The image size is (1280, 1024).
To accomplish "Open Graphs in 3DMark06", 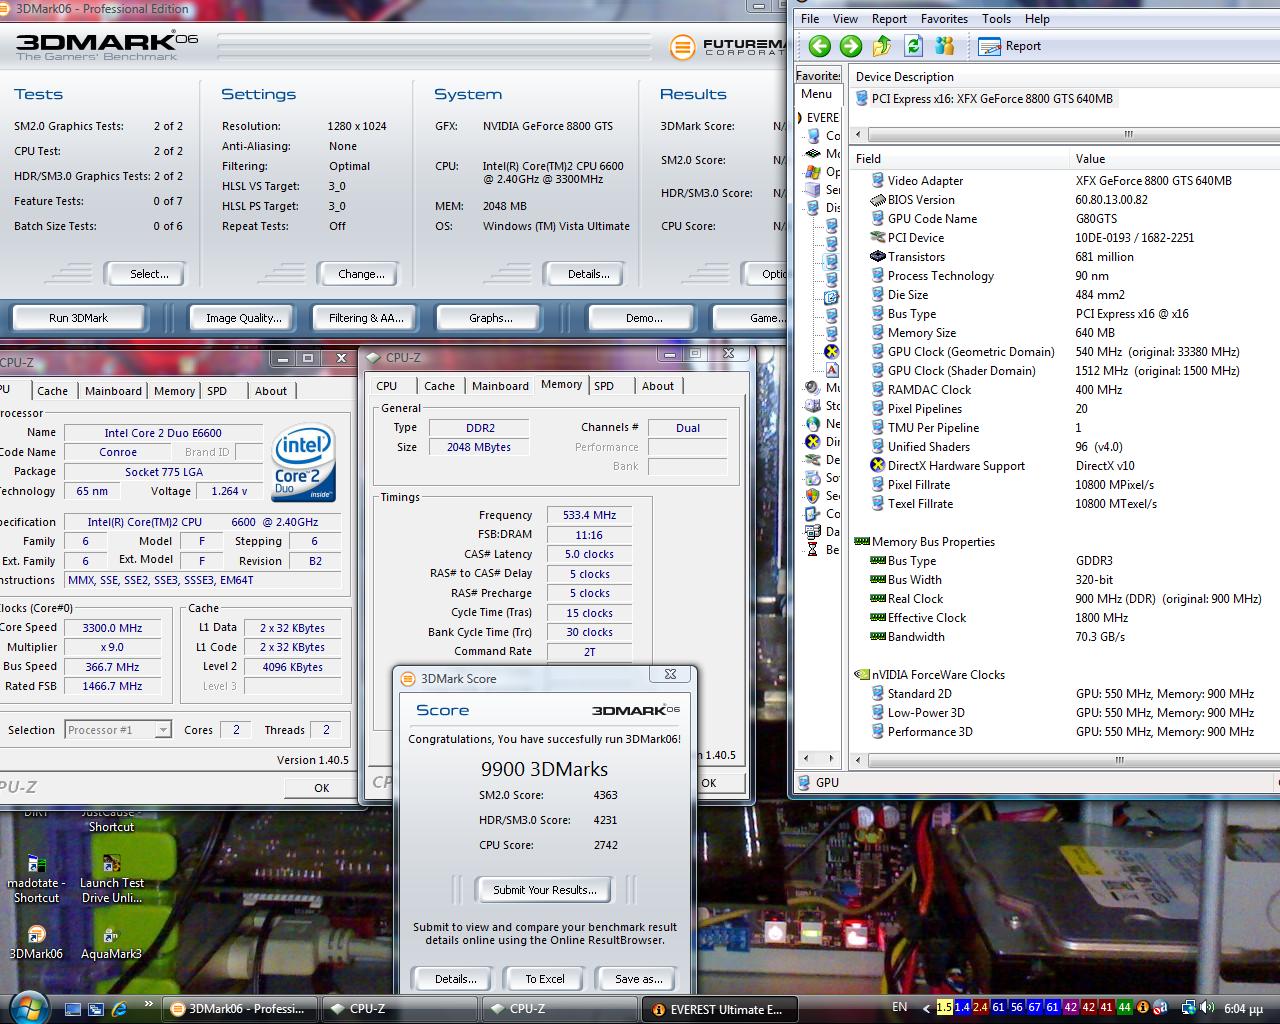I will point(490,318).
